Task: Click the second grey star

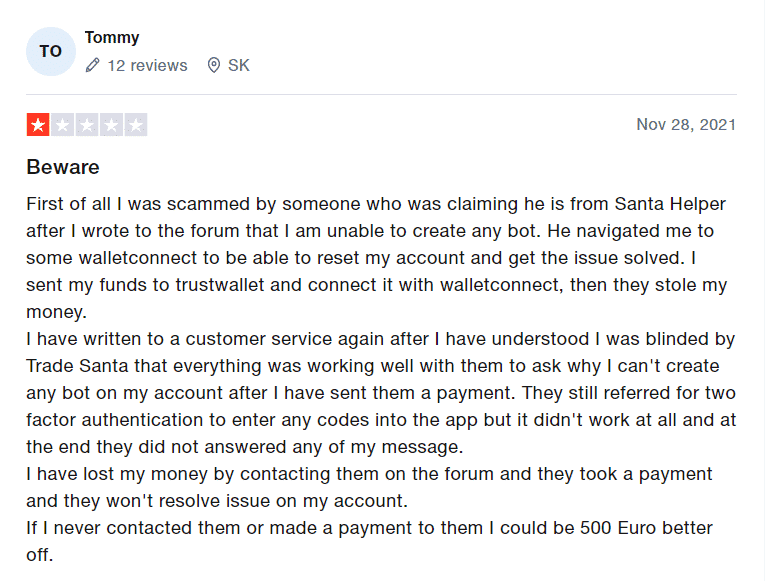Action: coord(62,125)
